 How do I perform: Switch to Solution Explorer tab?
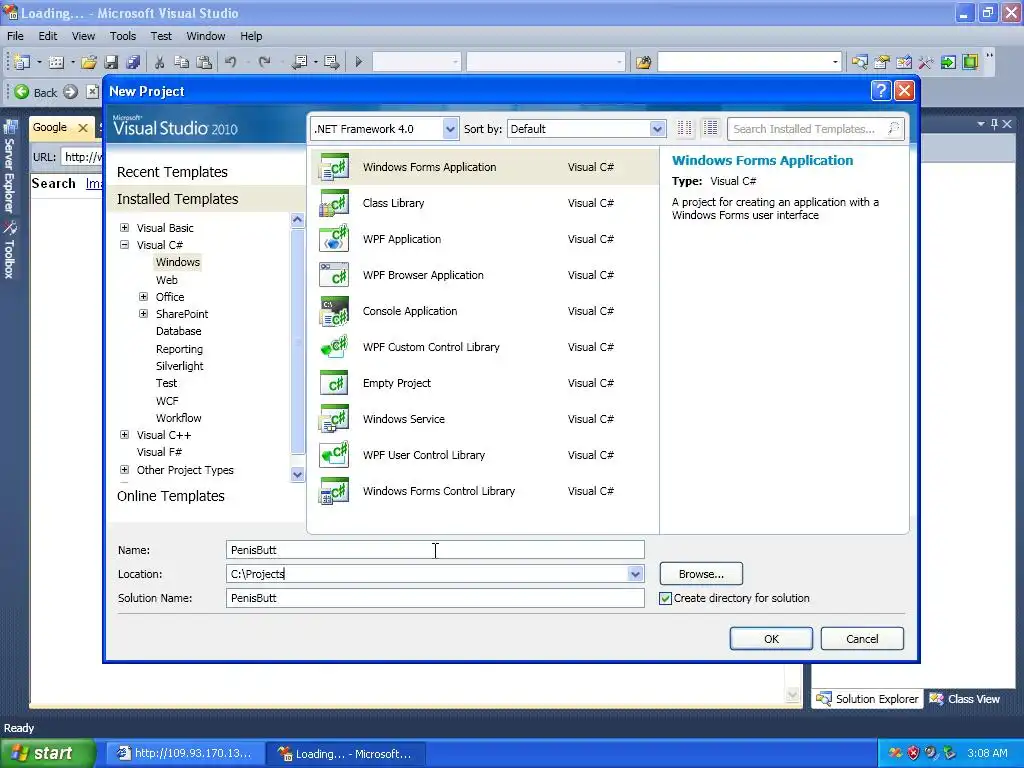[x=868, y=699]
